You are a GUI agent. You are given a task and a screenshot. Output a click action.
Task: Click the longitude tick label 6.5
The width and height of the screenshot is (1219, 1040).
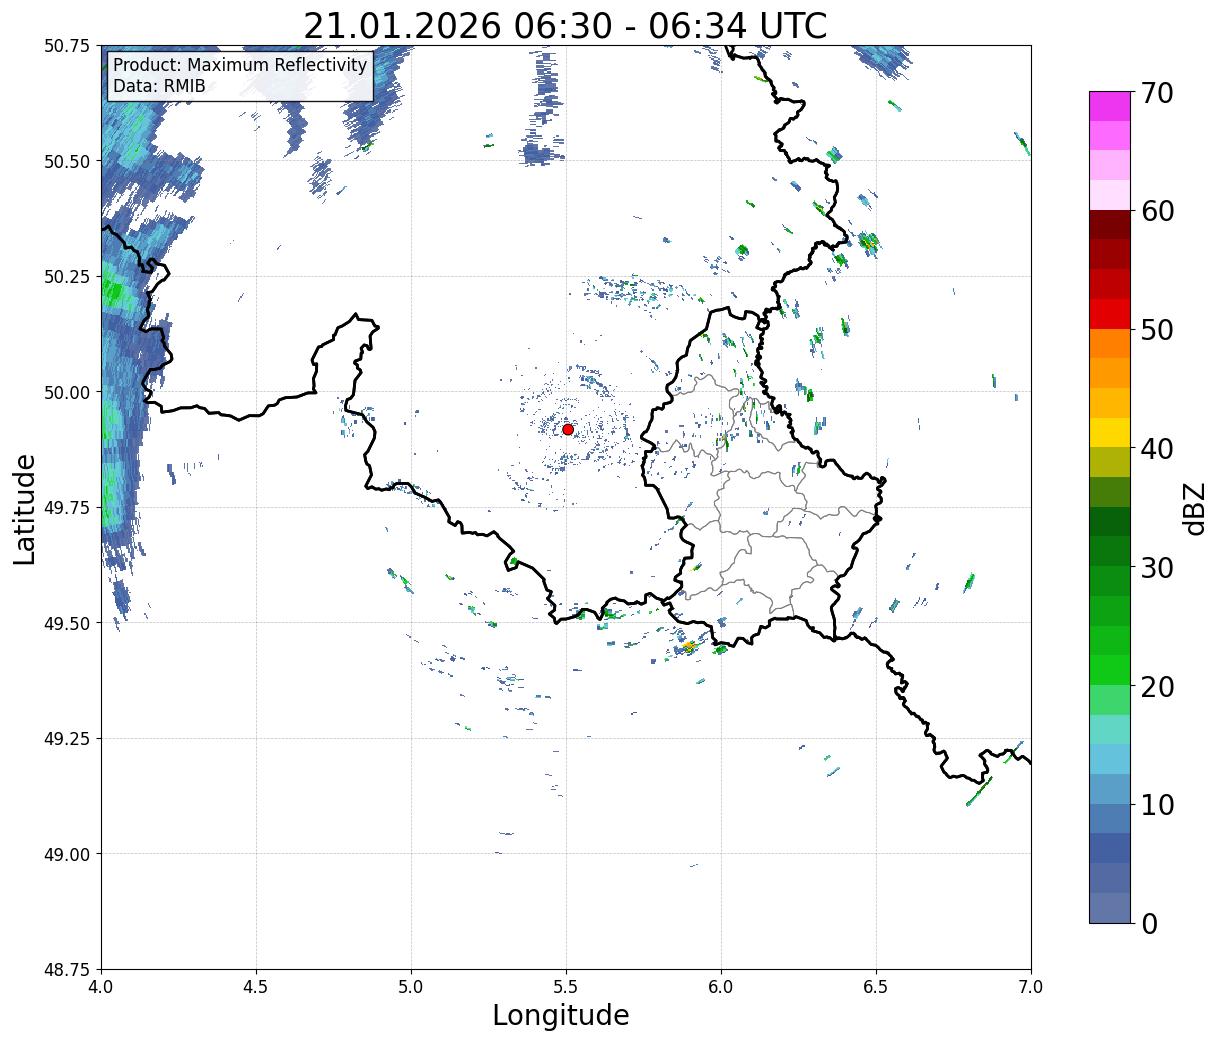876,986
